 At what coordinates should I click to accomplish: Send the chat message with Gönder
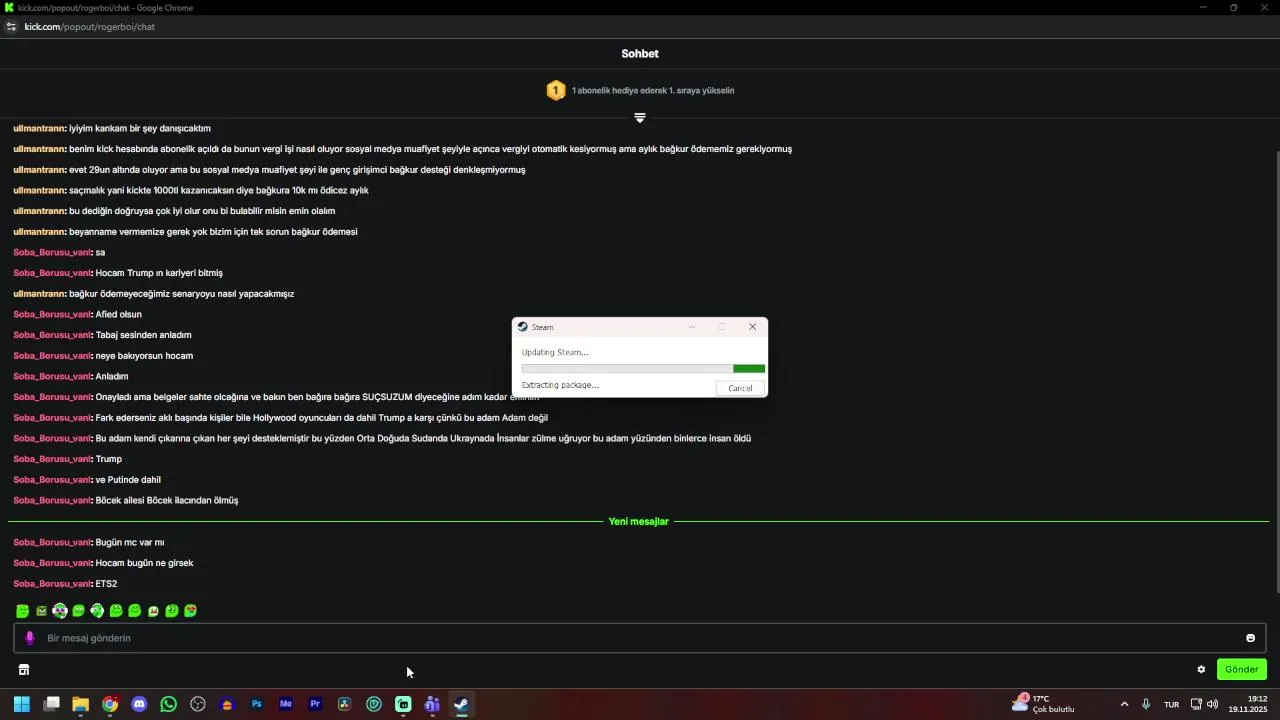click(x=1242, y=669)
